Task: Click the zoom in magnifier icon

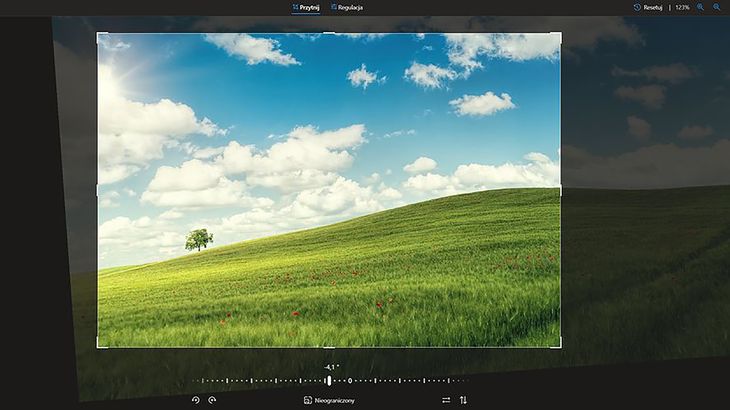Action: click(x=700, y=7)
